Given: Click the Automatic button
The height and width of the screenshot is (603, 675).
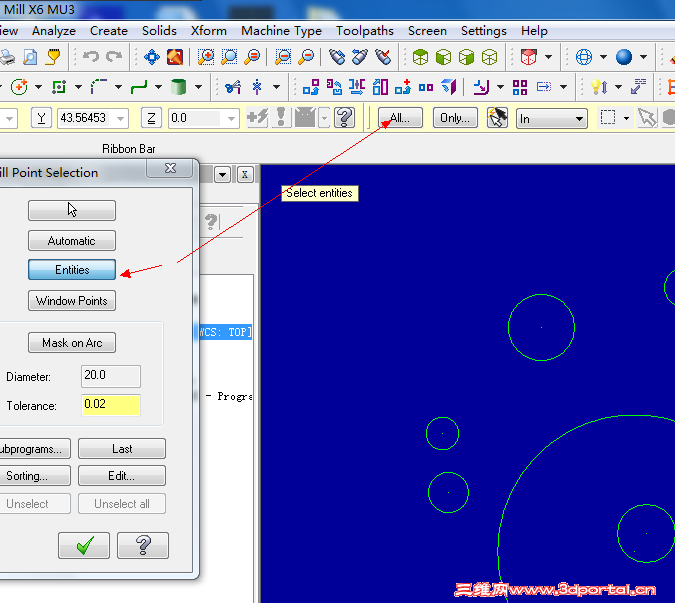Looking at the screenshot, I should [72, 241].
